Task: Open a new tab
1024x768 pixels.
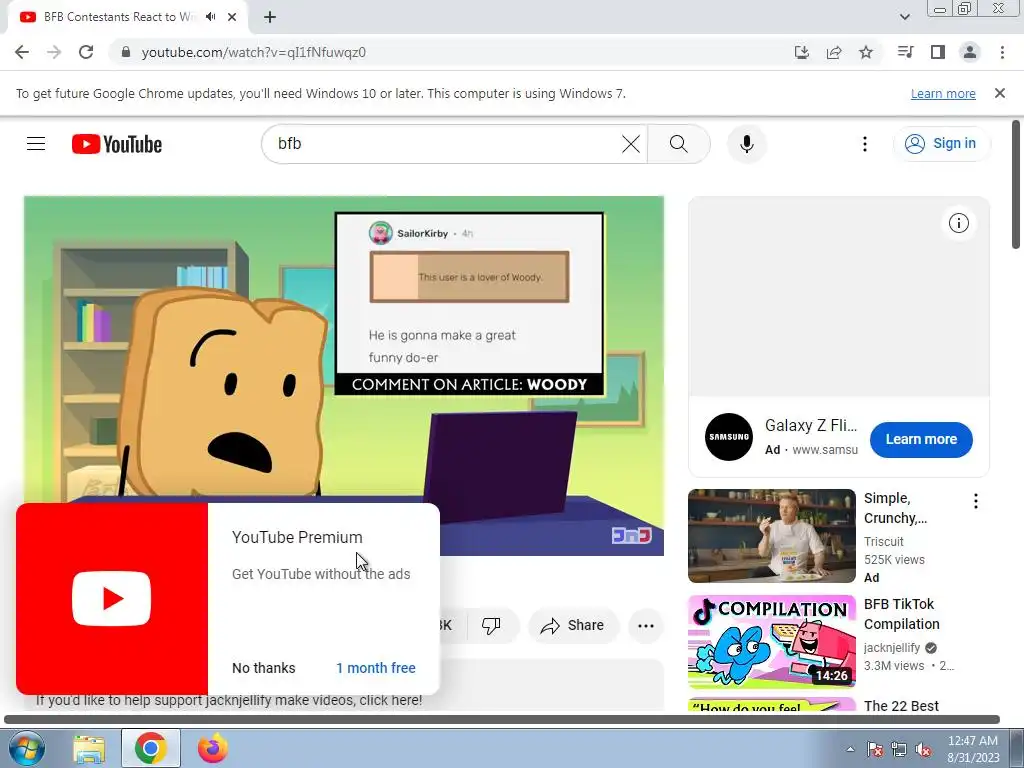Action: 270,17
